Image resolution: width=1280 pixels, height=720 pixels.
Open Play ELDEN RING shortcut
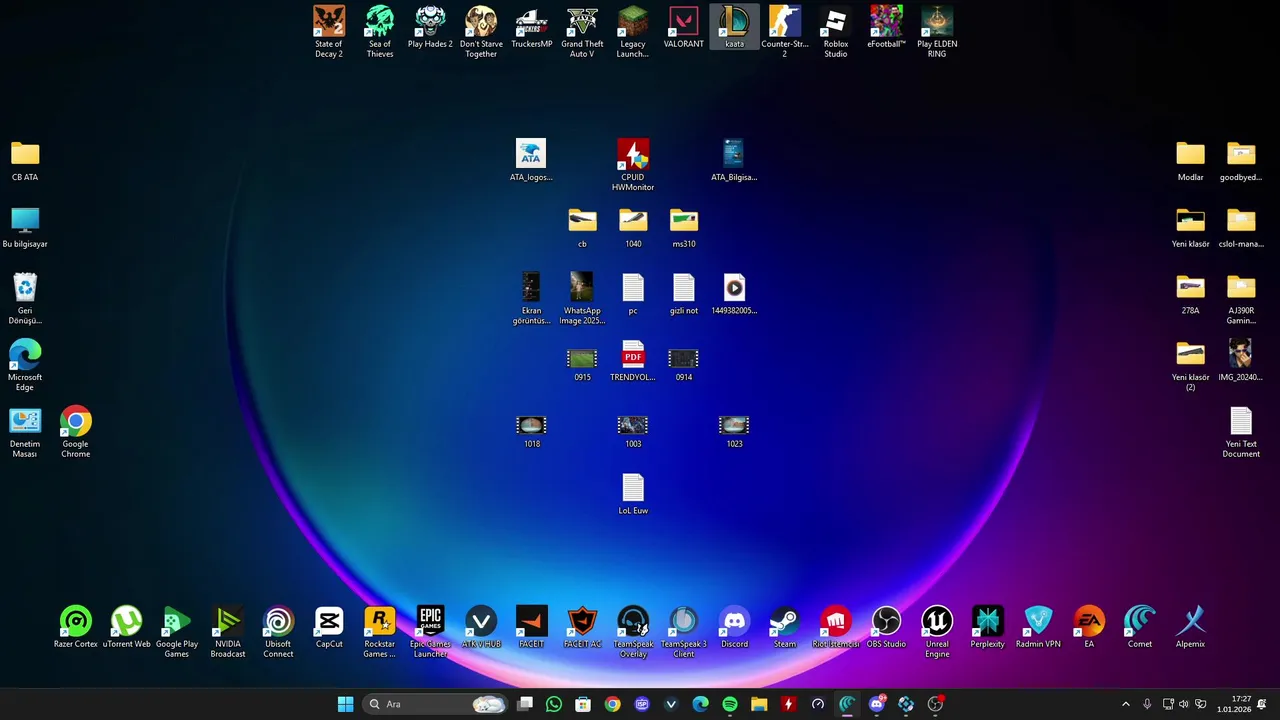(937, 32)
